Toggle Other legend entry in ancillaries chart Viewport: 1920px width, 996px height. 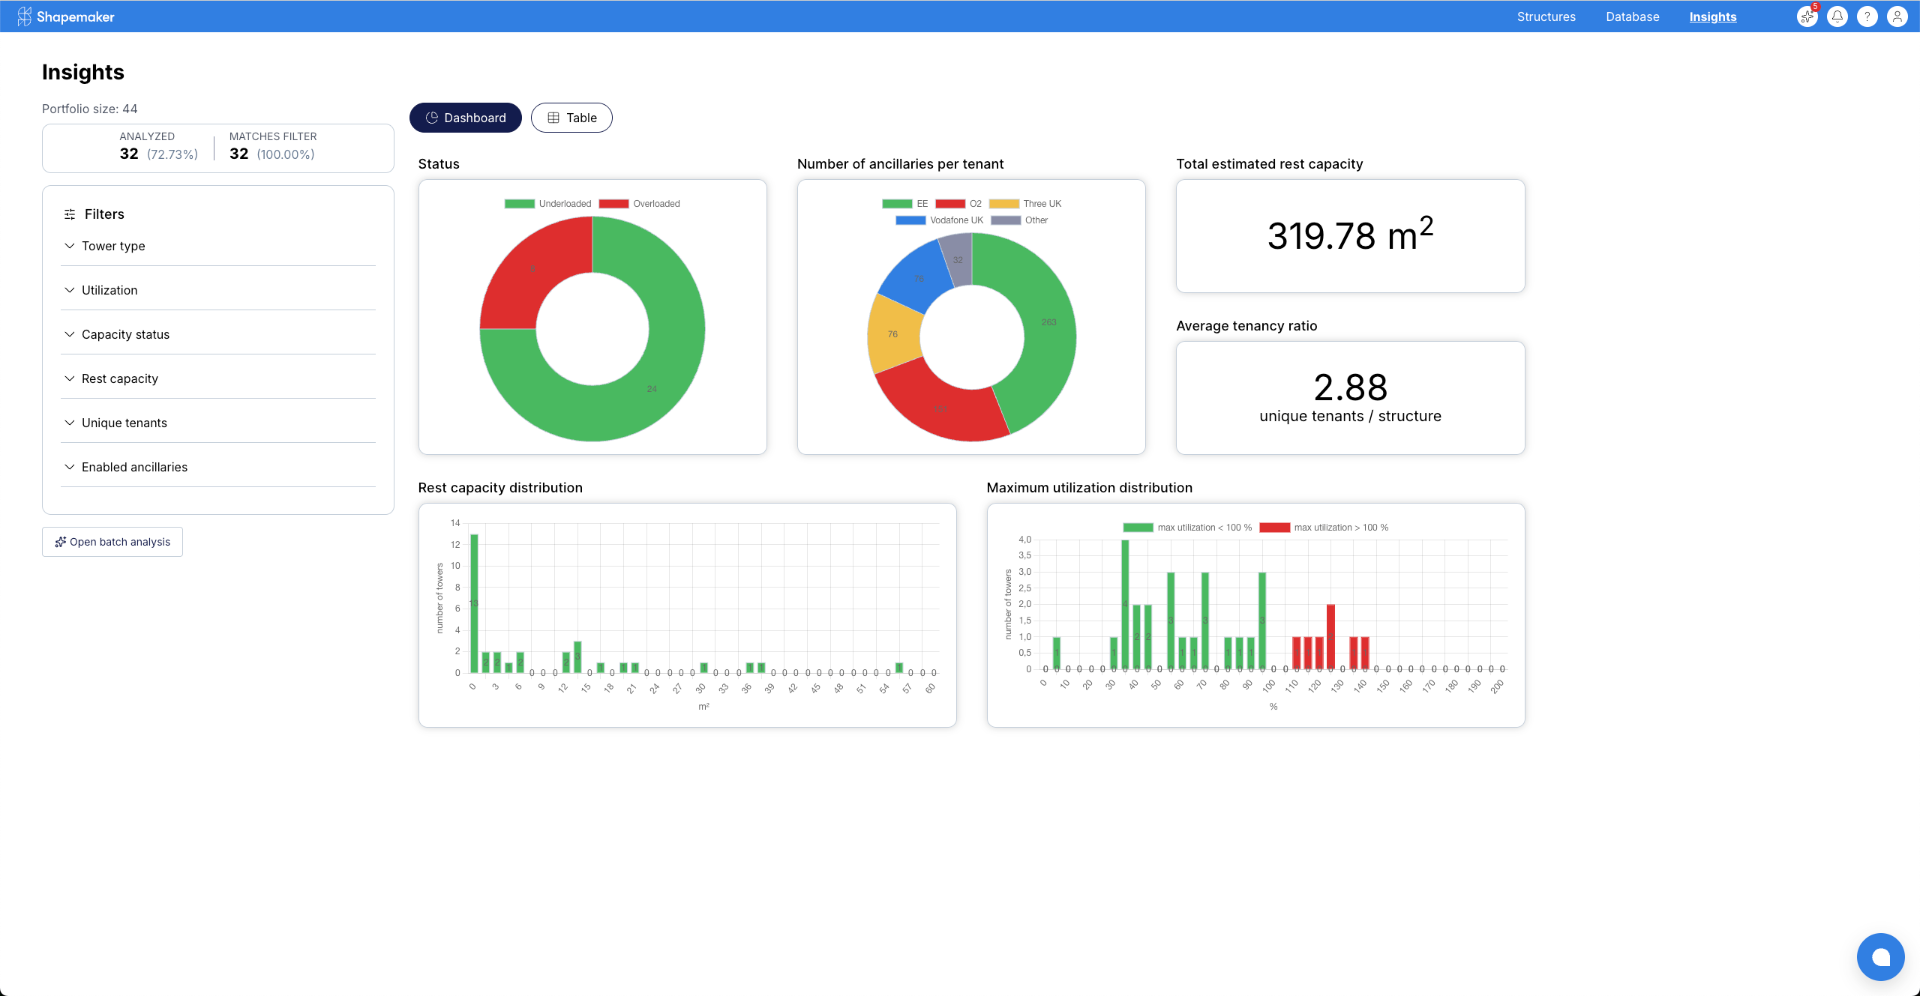(1020, 220)
